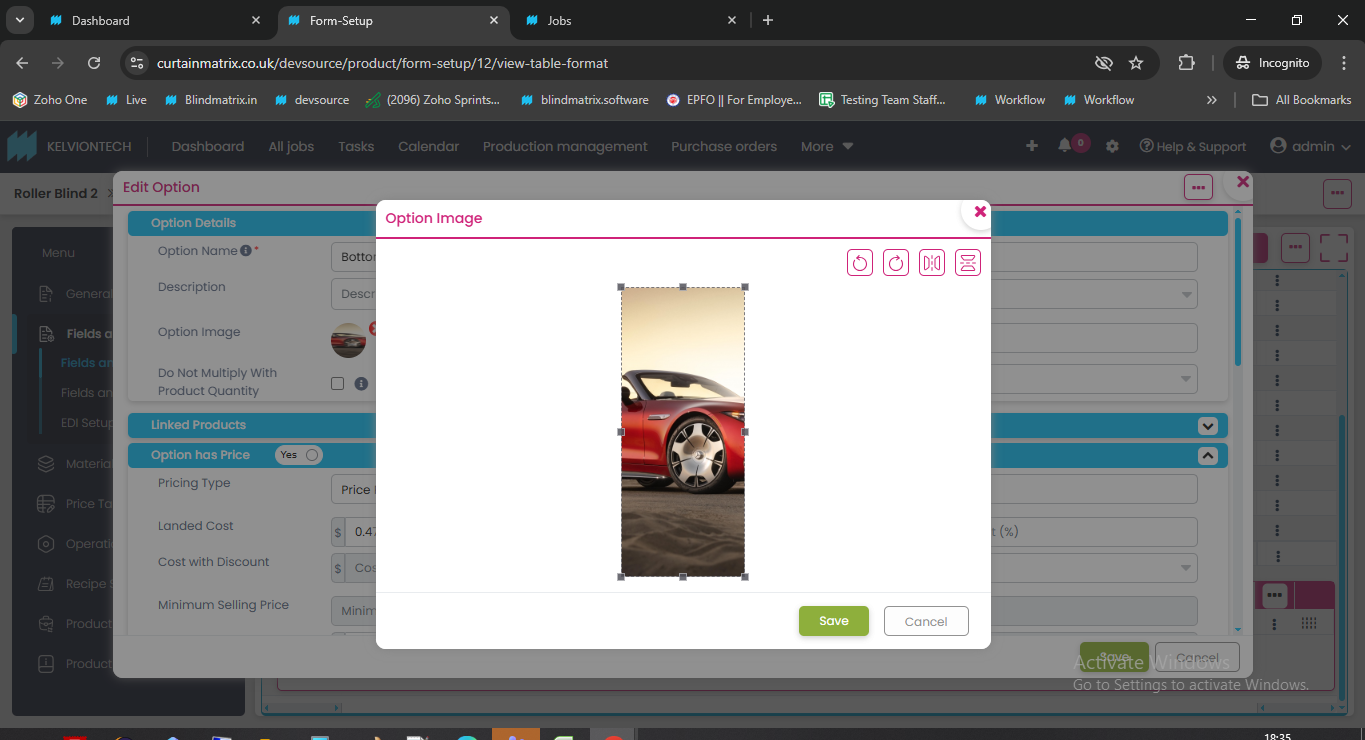
Task: Tick the Do Not Multiply With Product Quantity checkbox
Action: (337, 383)
